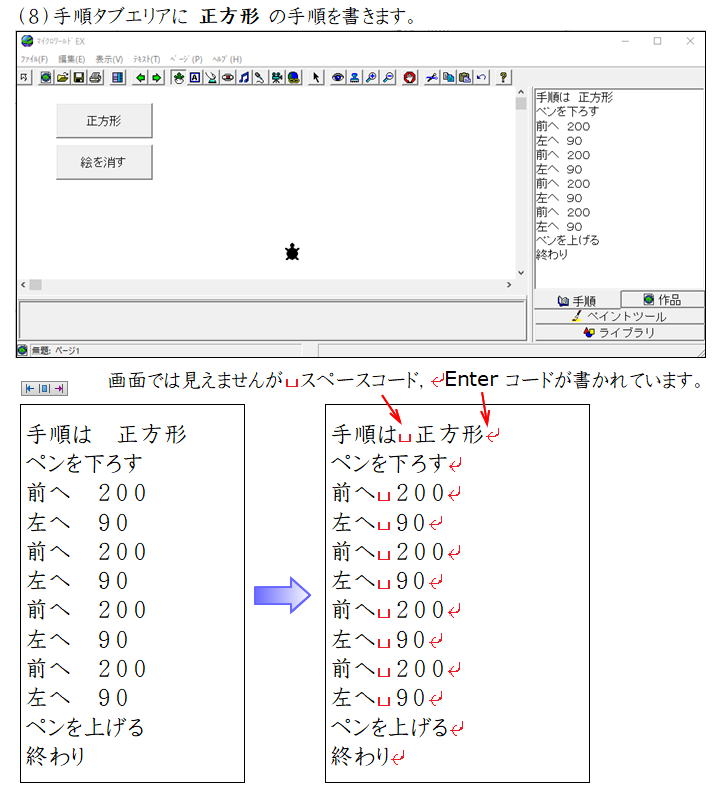The height and width of the screenshot is (809, 719).
Task: Click the magnifier zoom-out icon
Action: (x=388, y=77)
